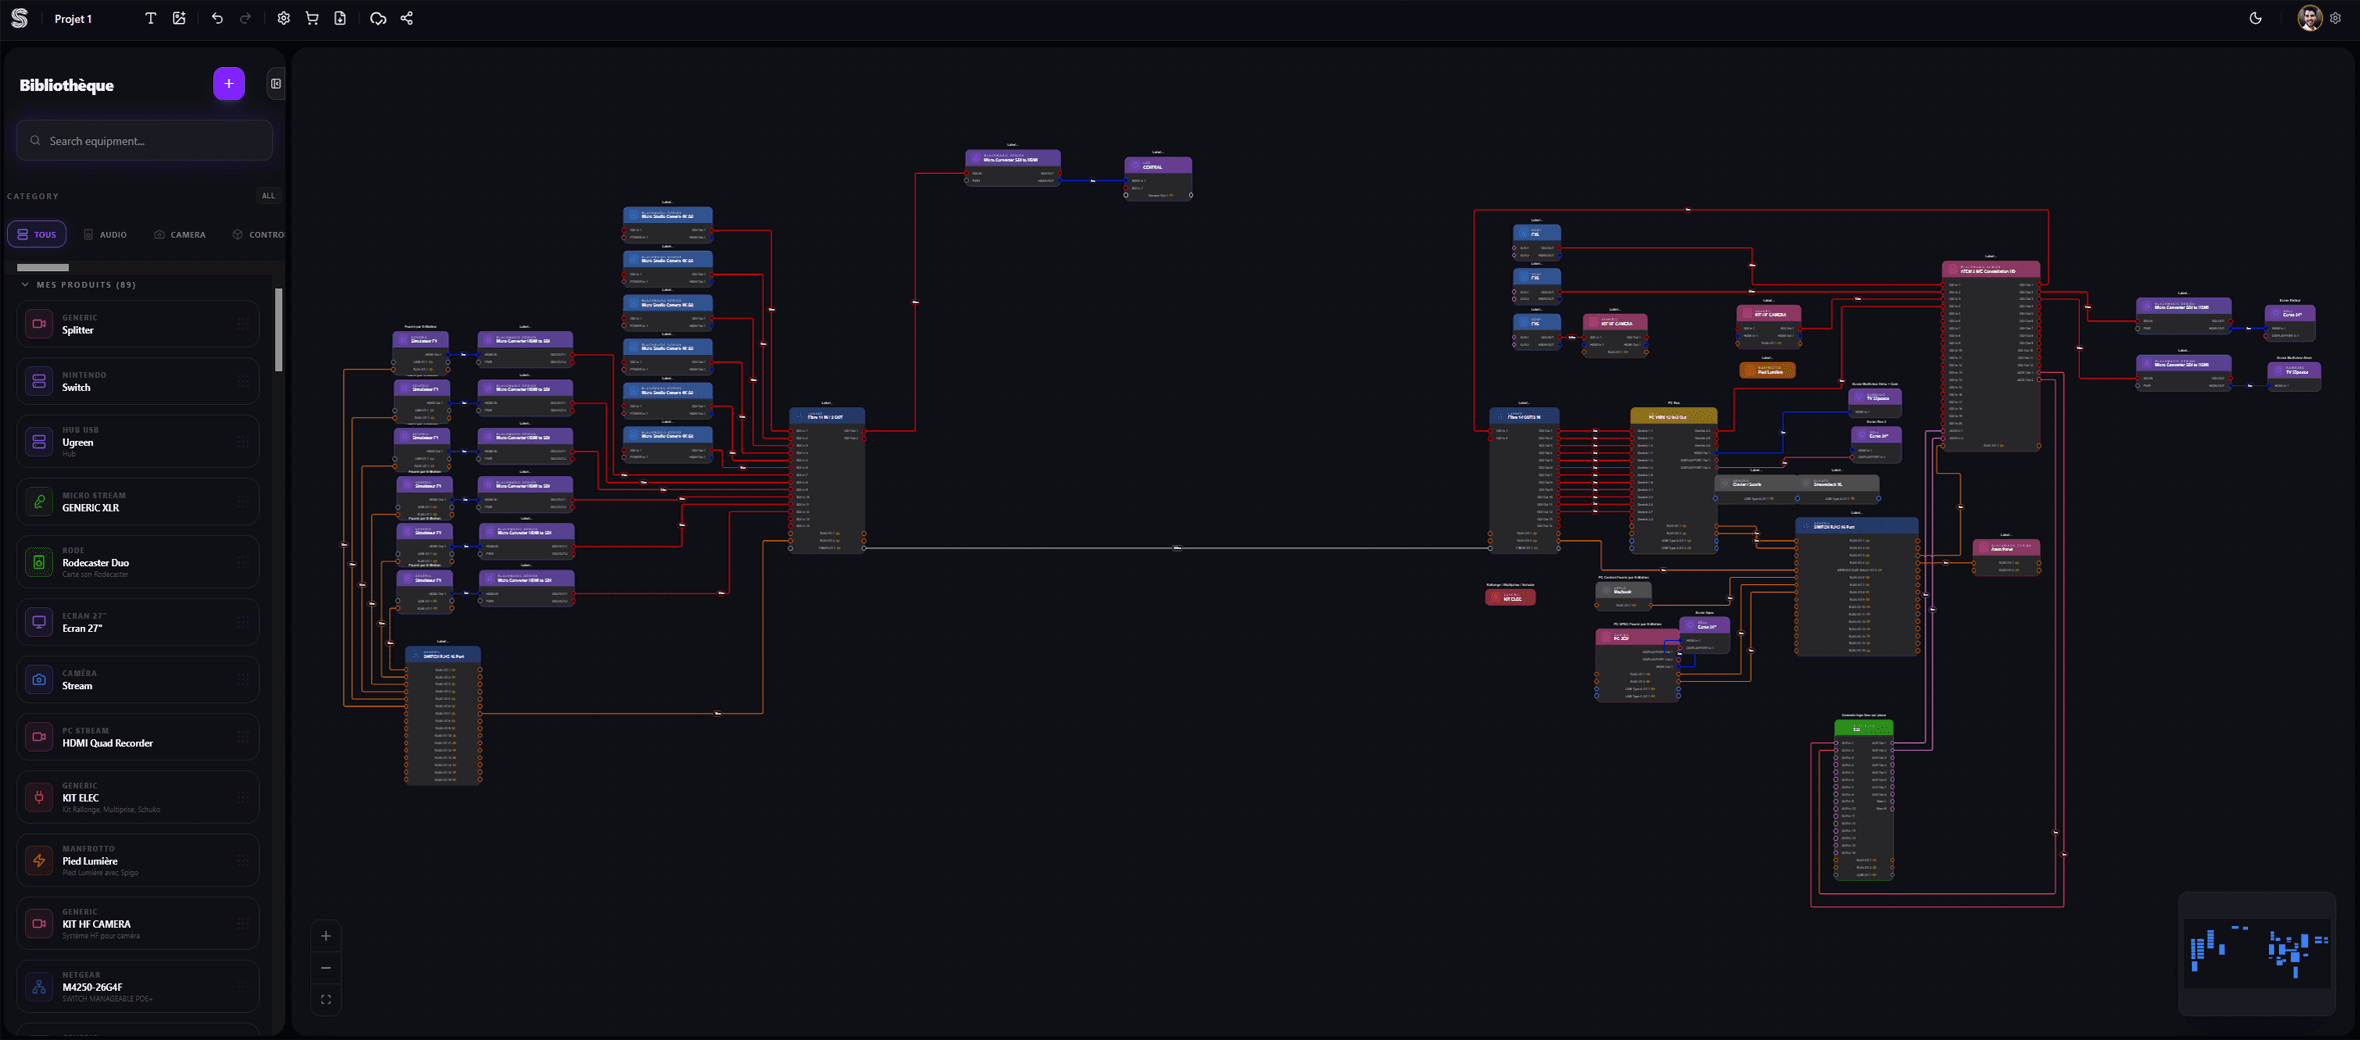
Task: Open the Projet 1 project name
Action: pos(73,19)
